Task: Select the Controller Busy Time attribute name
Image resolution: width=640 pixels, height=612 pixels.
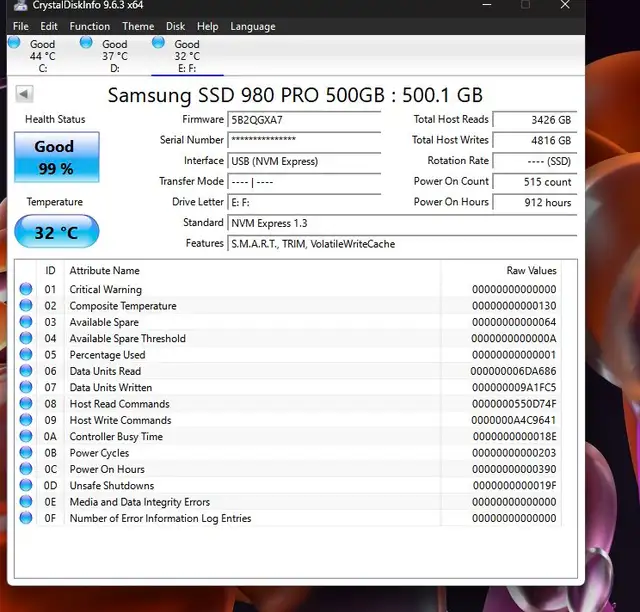Action: 116,436
